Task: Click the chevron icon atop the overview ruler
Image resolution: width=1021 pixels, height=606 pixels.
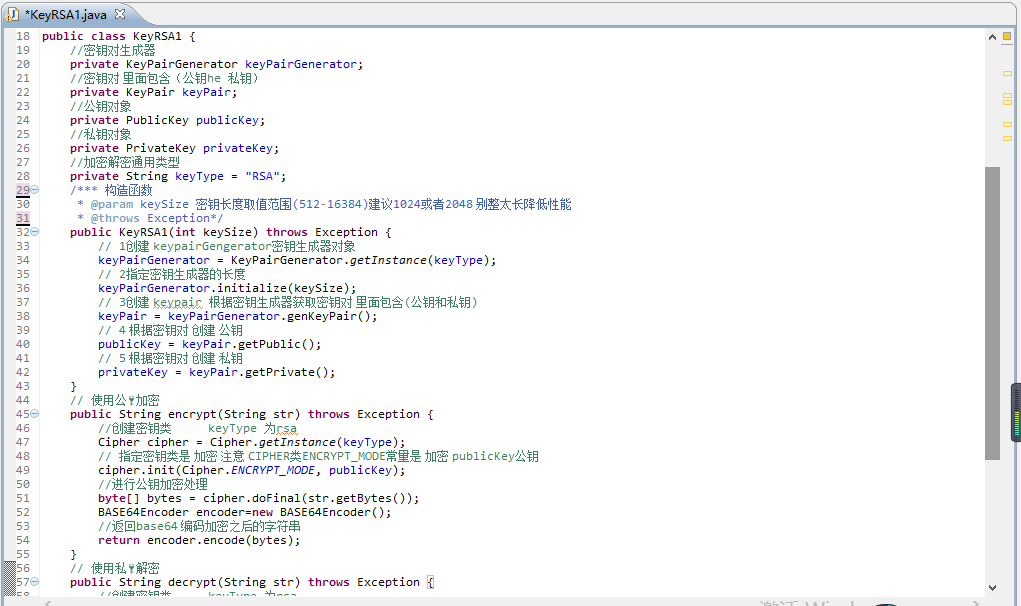Action: coord(993,37)
